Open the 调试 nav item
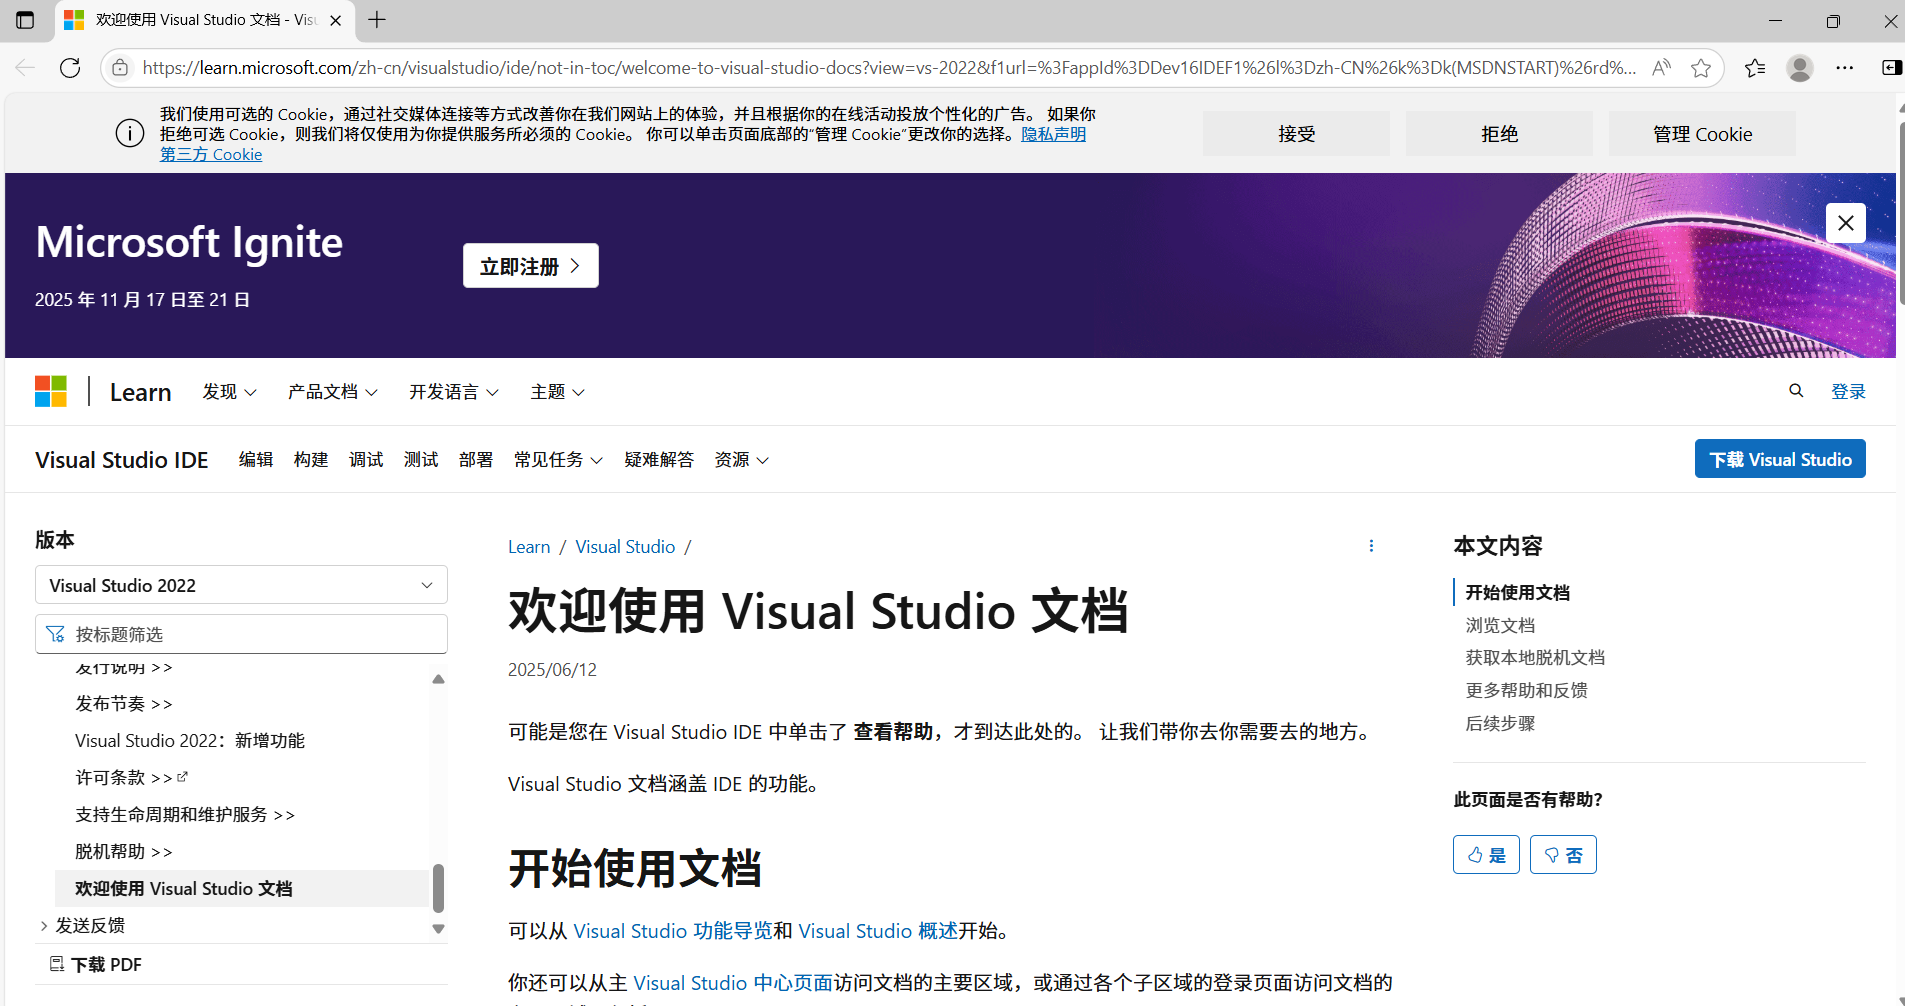Viewport: 1905px width, 1006px height. tap(366, 460)
